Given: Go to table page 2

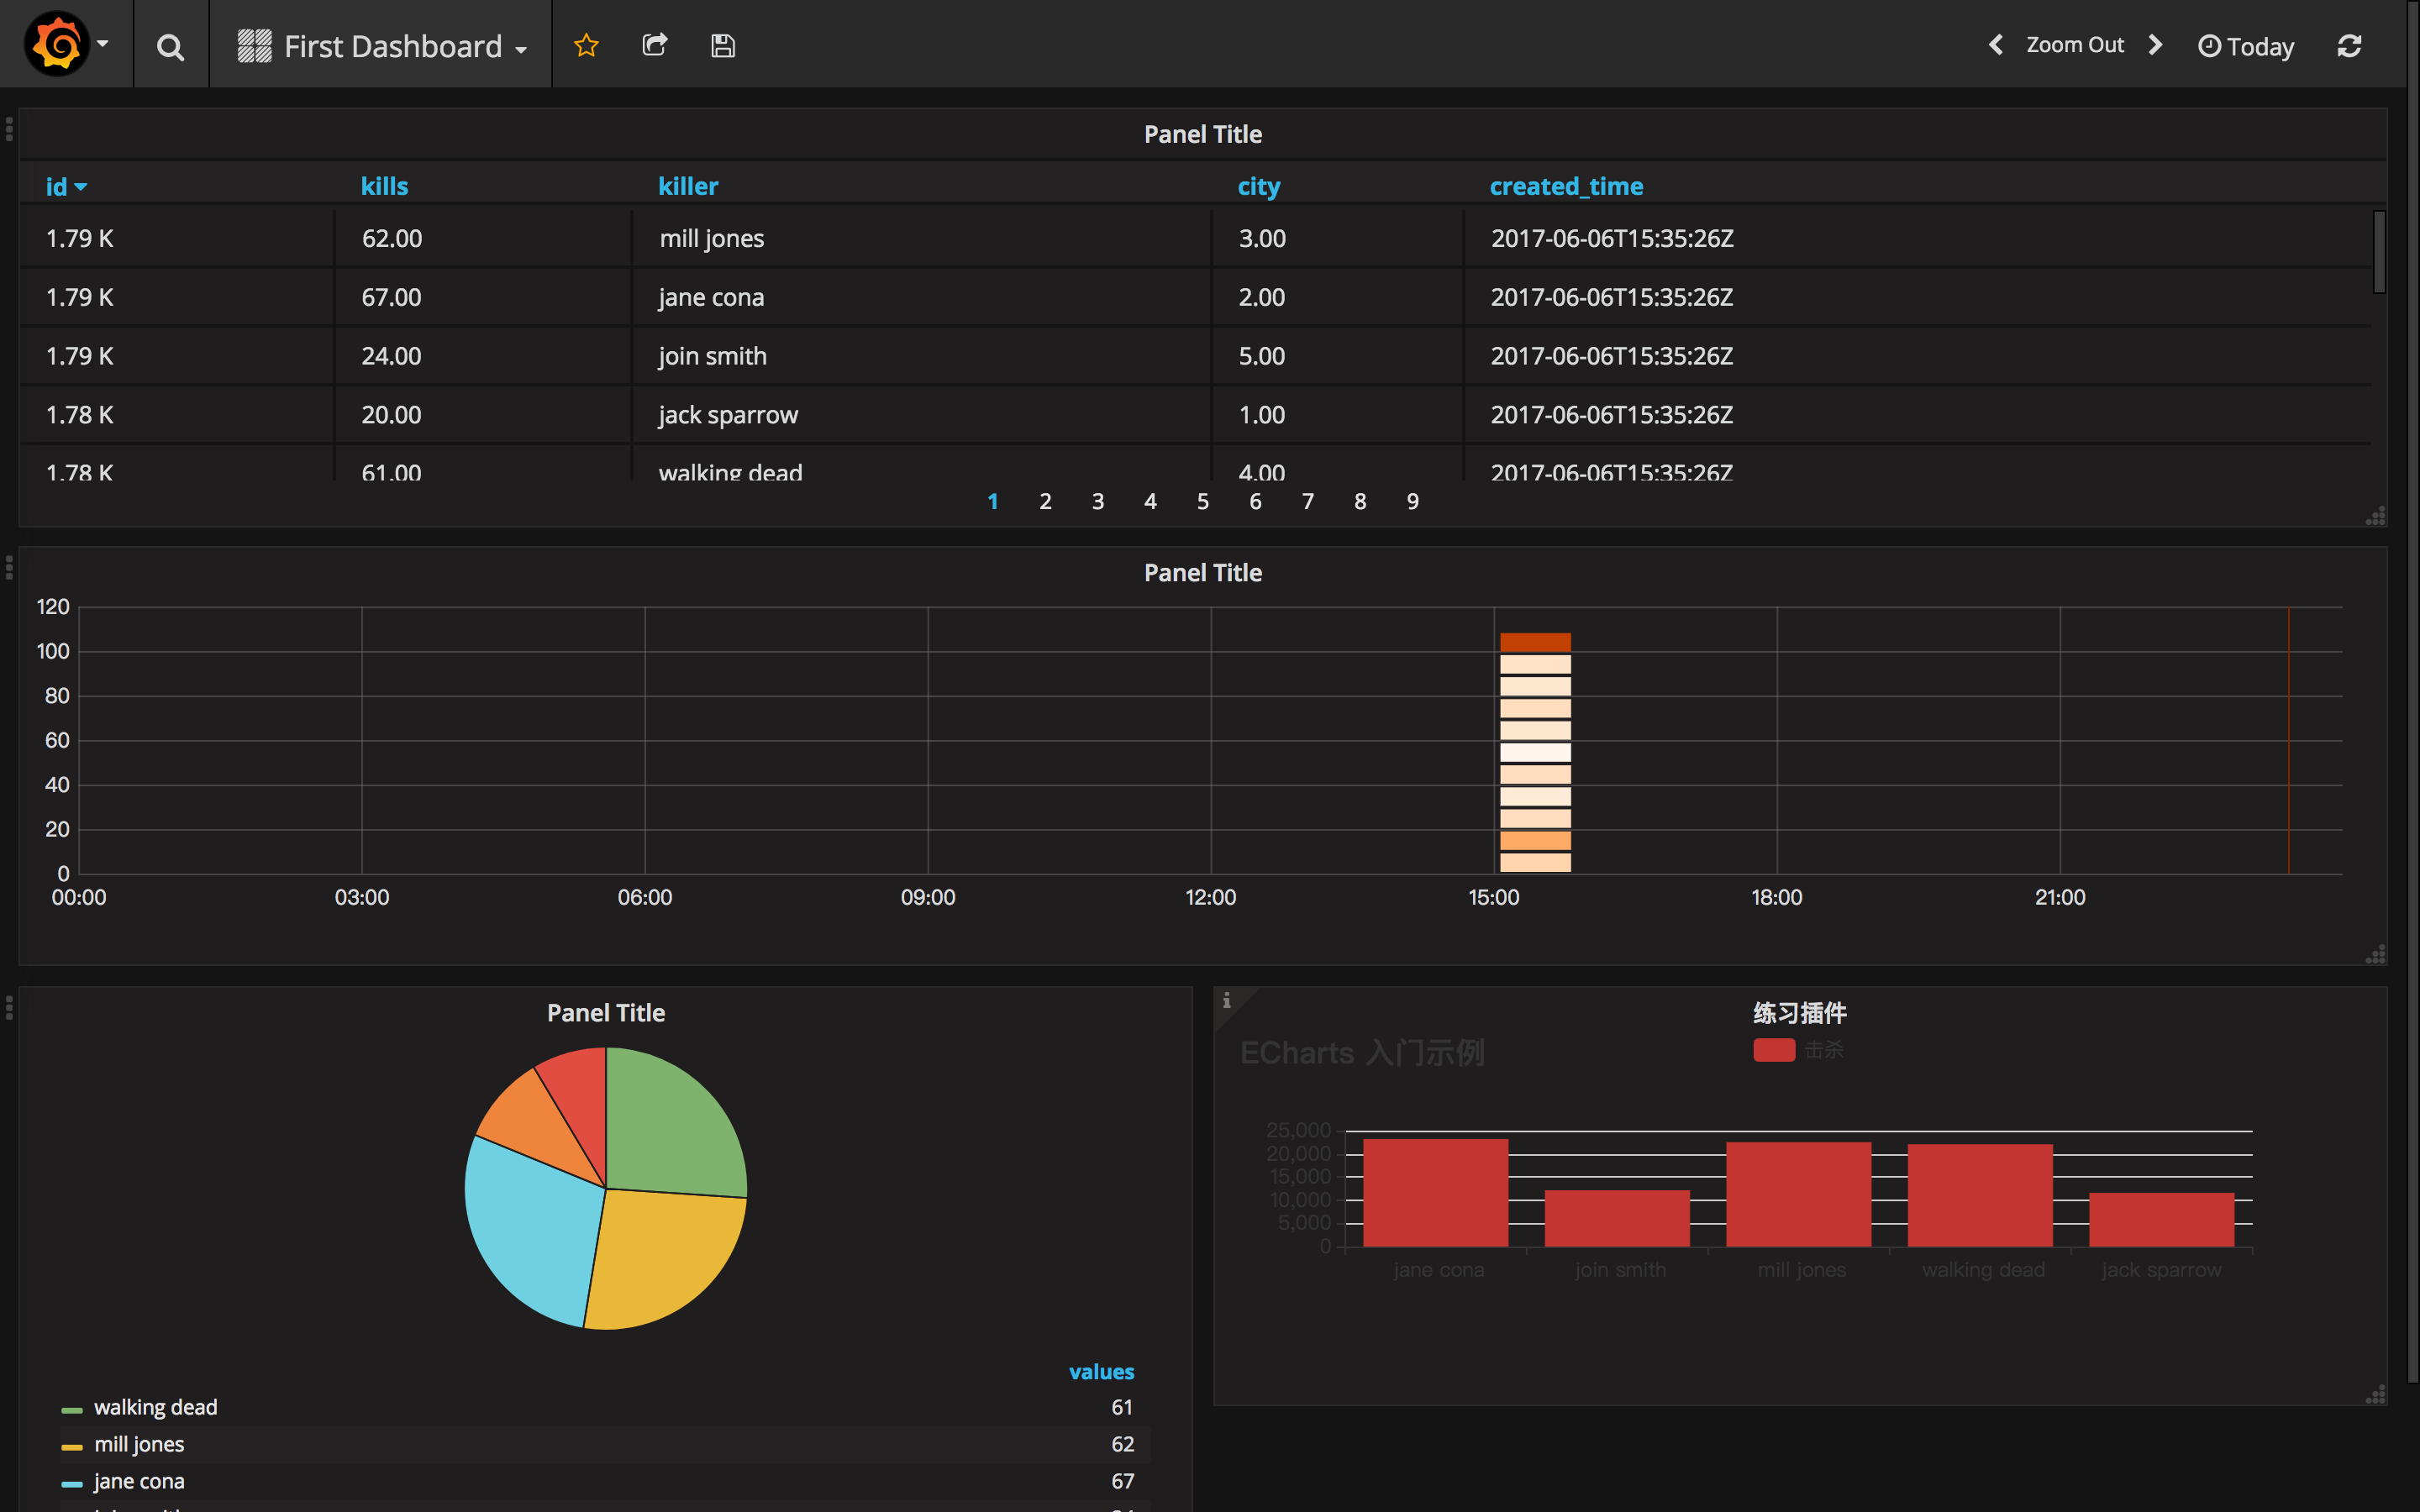Looking at the screenshot, I should tap(1045, 501).
